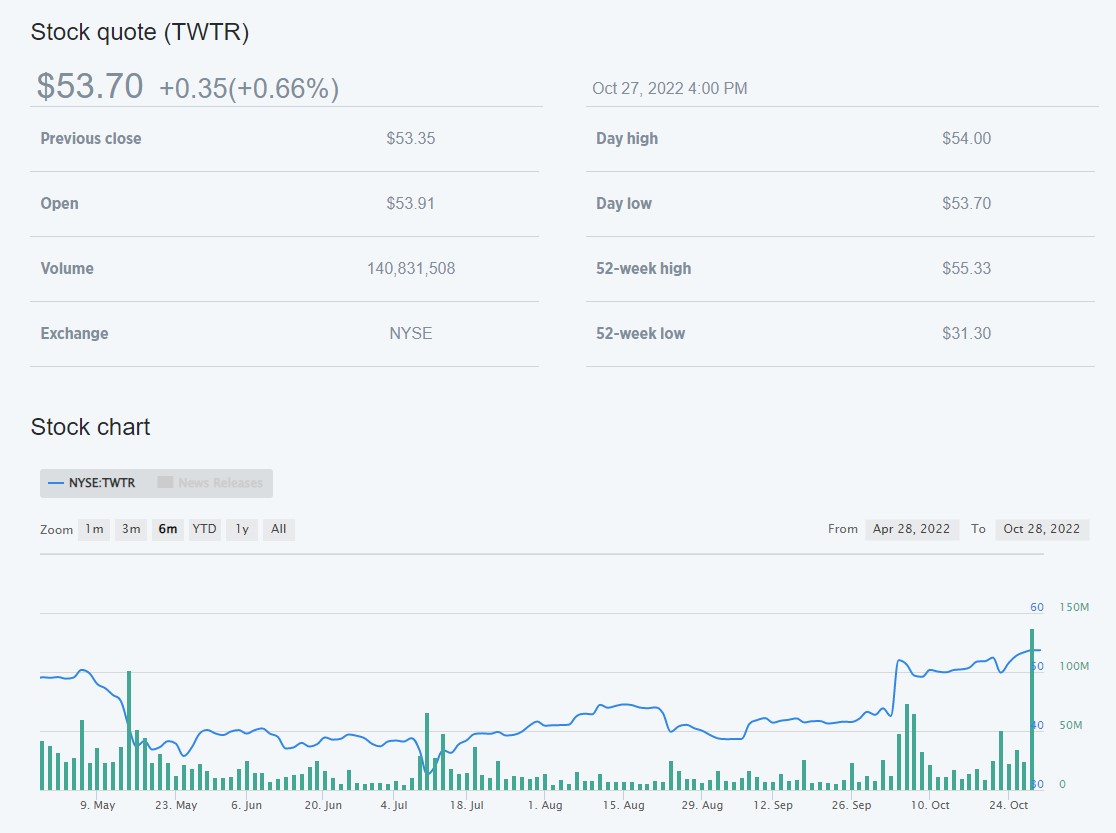Choose the 1y zoom range

(242, 529)
